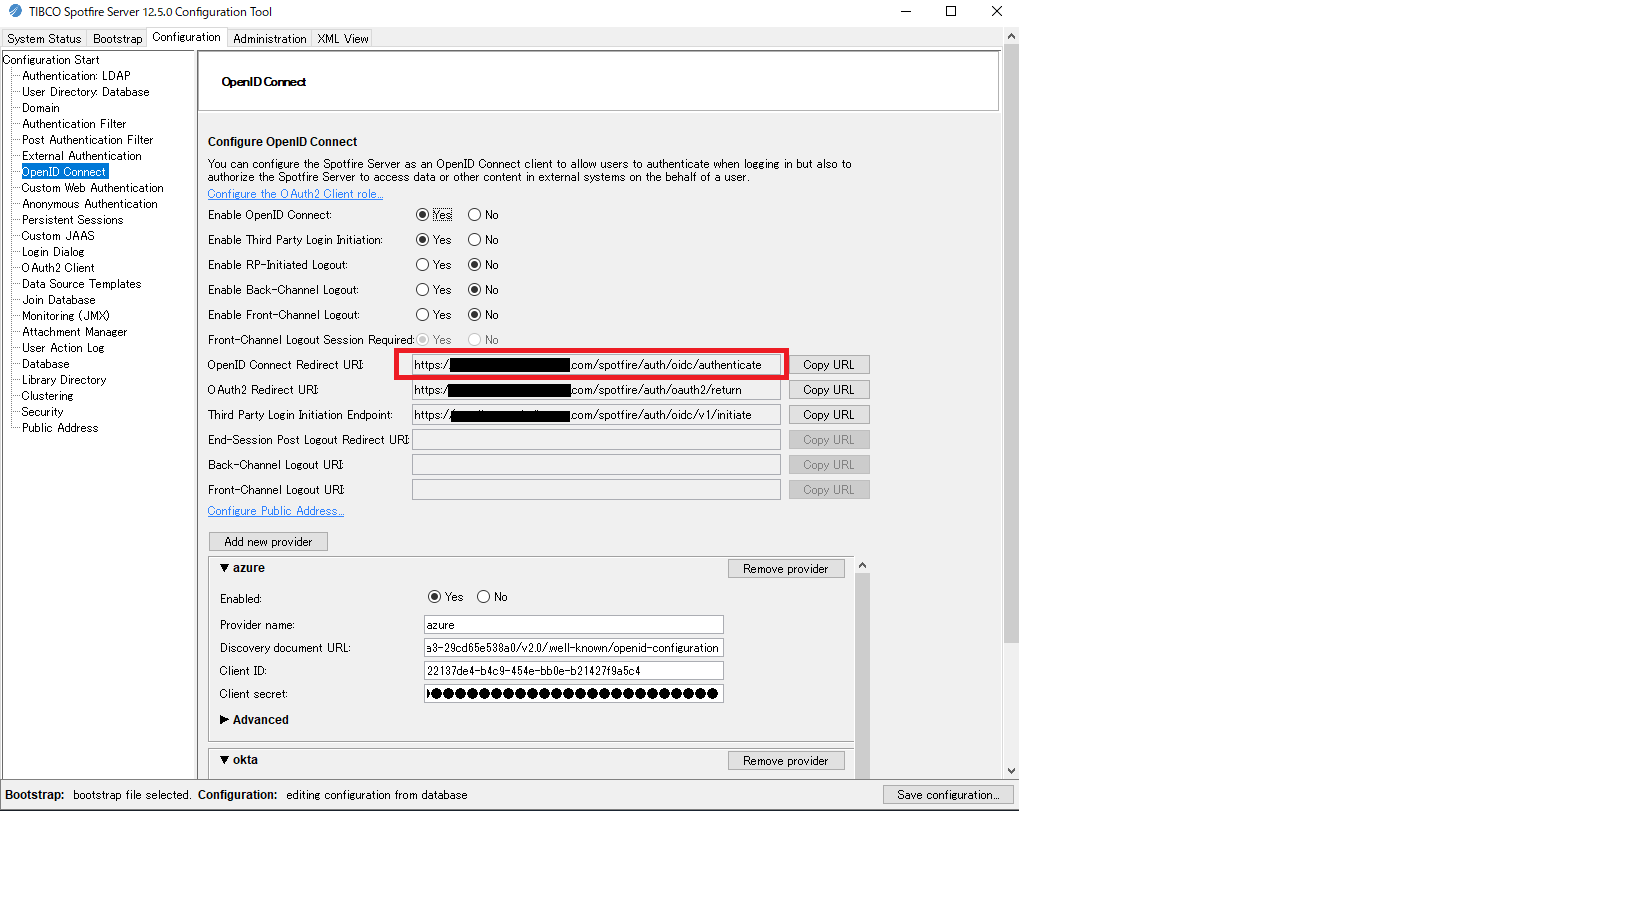Open the Custom JAAS tree item
Viewport: 1644px width, 906px height.
pos(58,236)
